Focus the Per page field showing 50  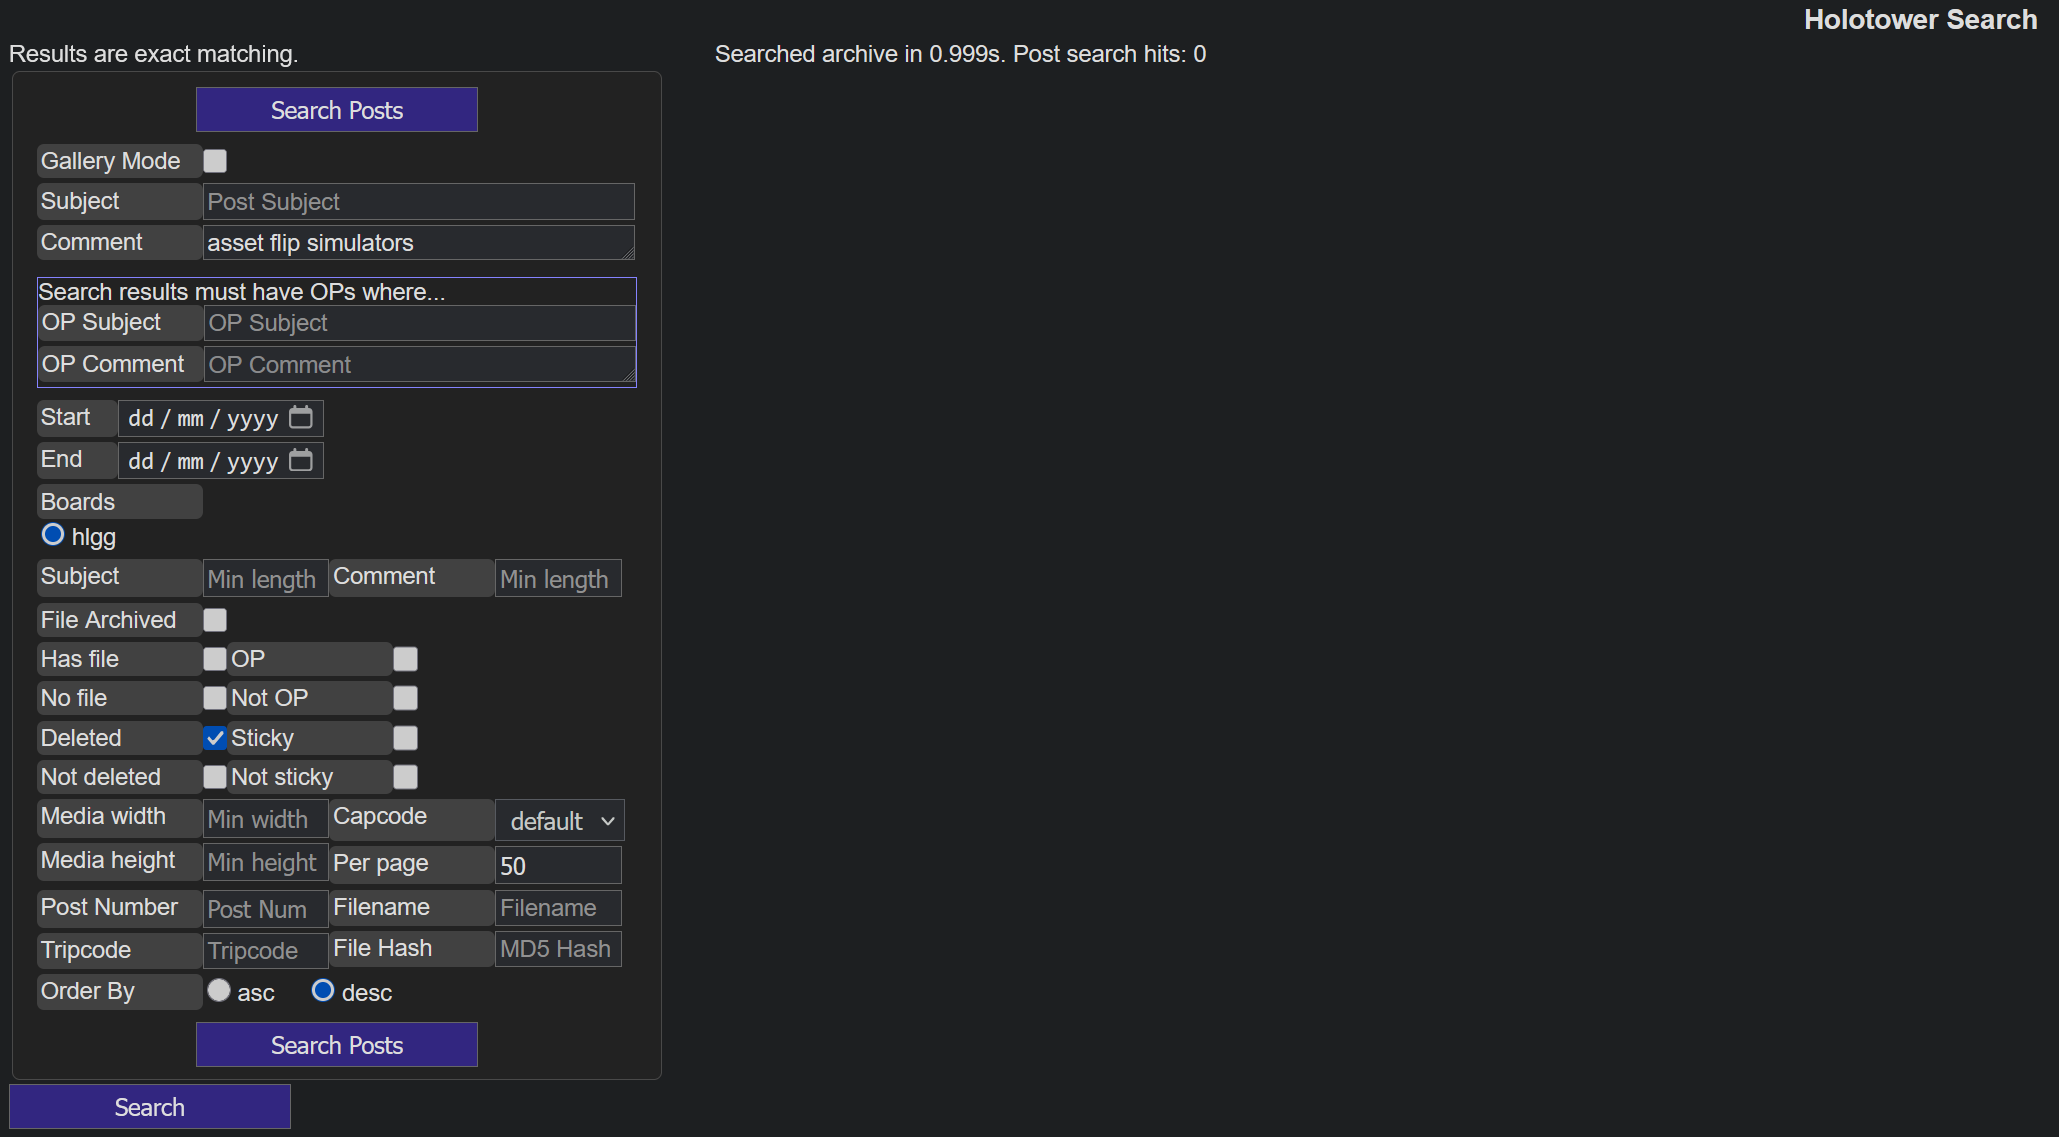pyautogui.click(x=557, y=865)
